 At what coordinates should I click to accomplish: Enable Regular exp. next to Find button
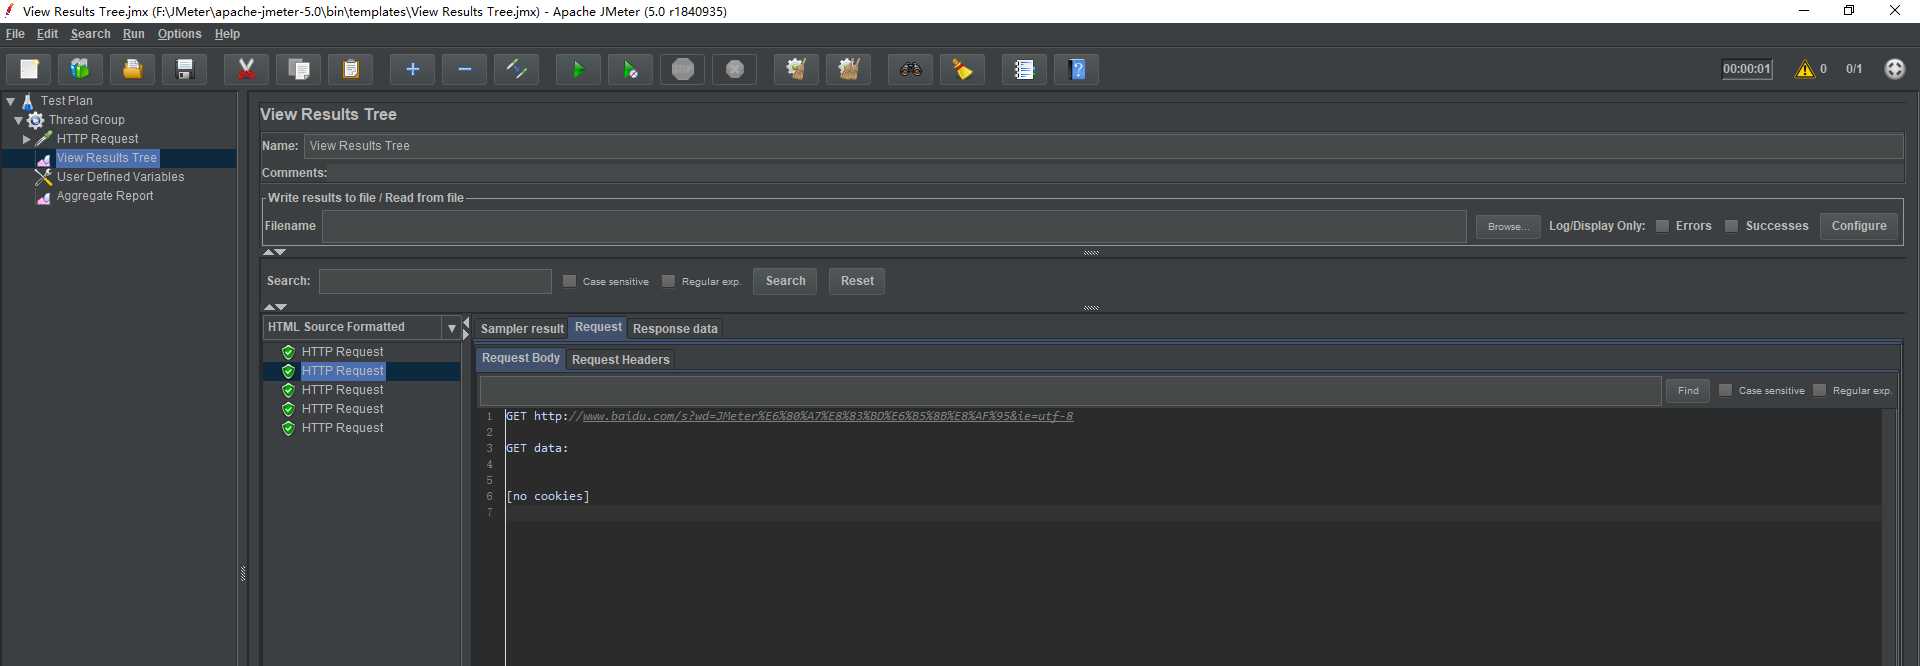pyautogui.click(x=1819, y=390)
